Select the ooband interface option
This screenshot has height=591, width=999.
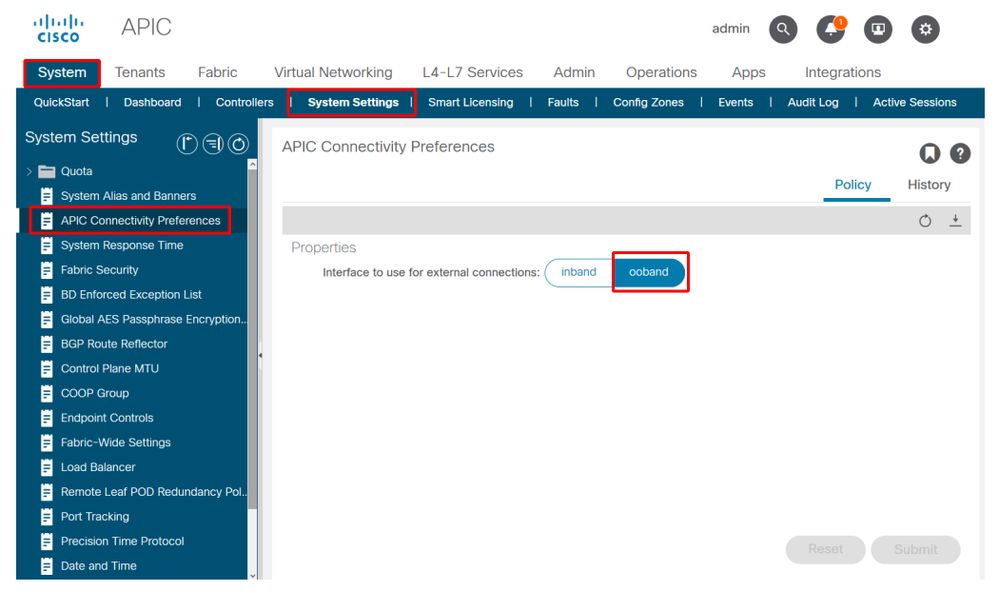649,272
